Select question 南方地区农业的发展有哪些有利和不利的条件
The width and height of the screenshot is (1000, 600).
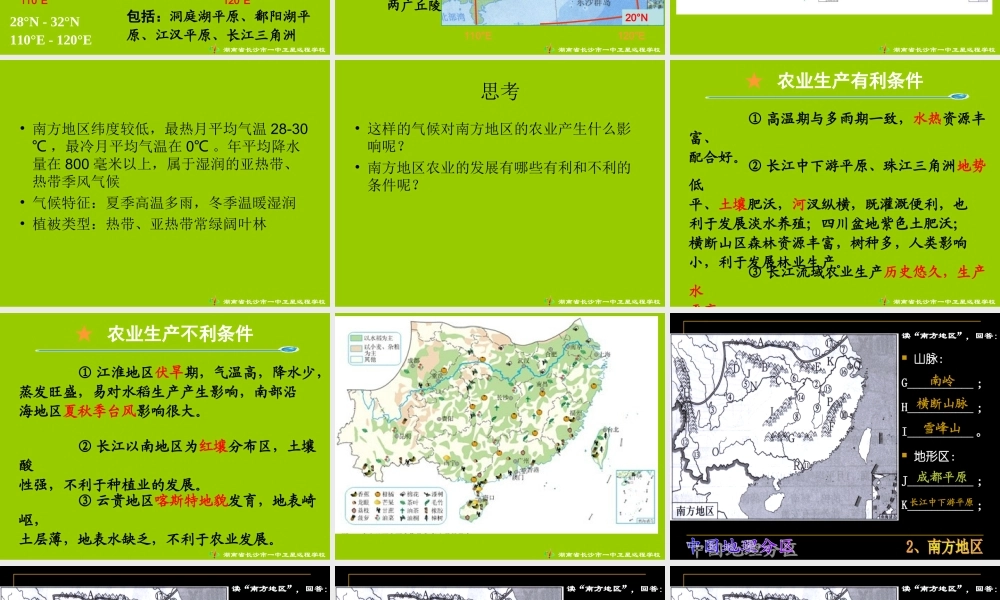pyautogui.click(x=499, y=176)
